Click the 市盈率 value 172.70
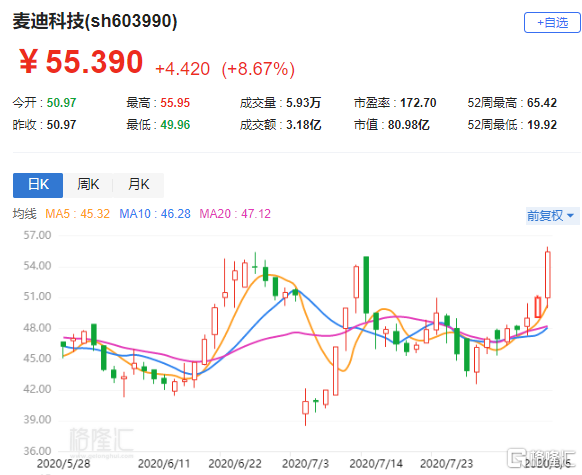The width and height of the screenshot is (582, 475). [x=418, y=103]
